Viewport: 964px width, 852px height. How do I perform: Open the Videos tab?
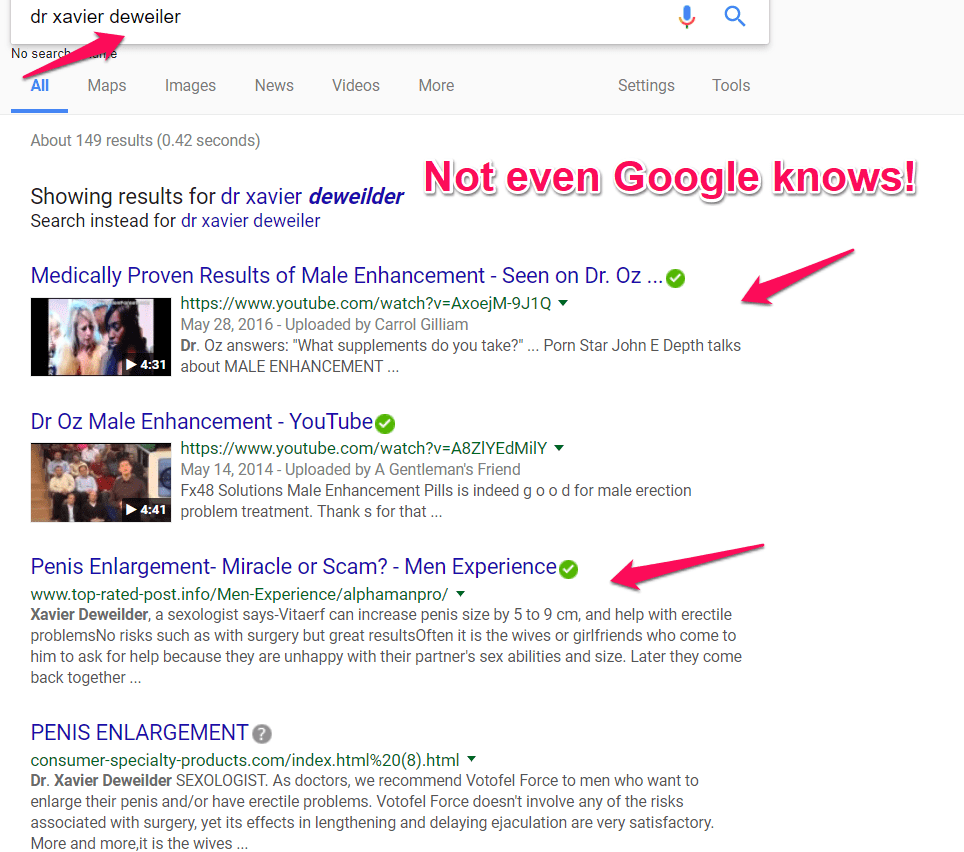[356, 85]
